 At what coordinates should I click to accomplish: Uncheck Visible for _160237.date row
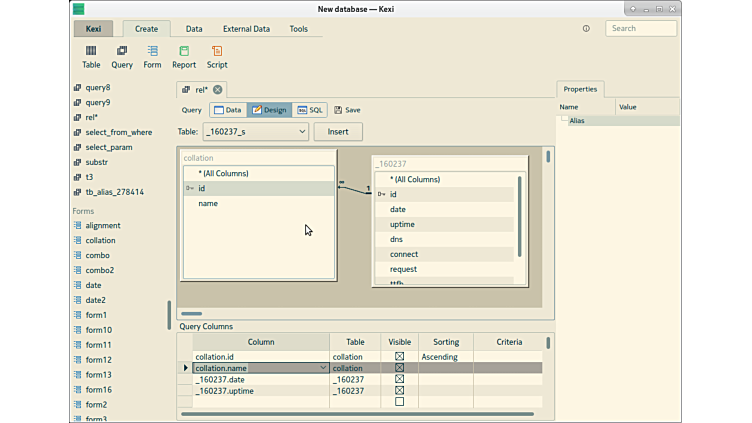pyautogui.click(x=399, y=380)
